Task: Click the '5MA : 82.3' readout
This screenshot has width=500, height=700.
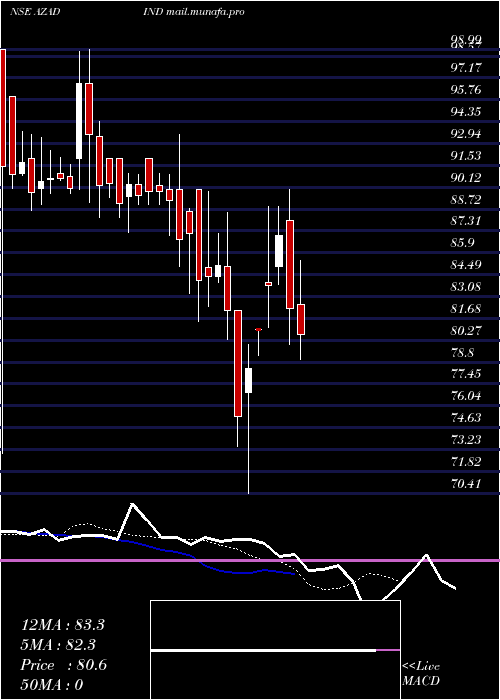Action: pos(58,645)
